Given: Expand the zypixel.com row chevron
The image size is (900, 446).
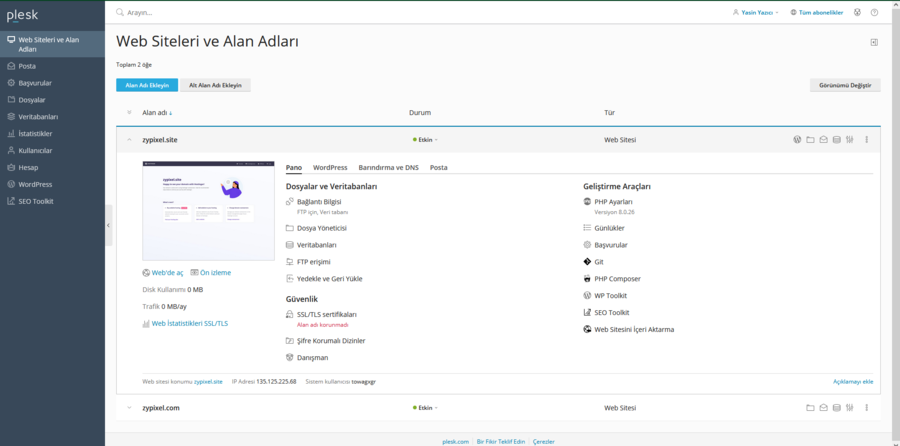Looking at the screenshot, I should click(x=129, y=408).
